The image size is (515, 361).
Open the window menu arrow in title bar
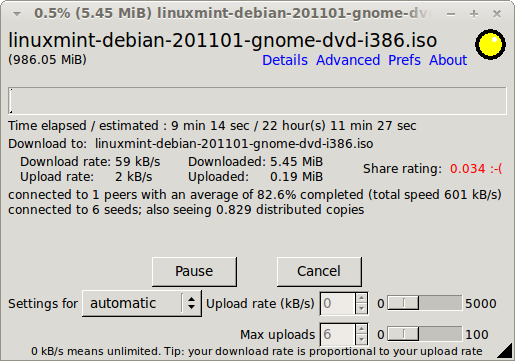coord(17,14)
